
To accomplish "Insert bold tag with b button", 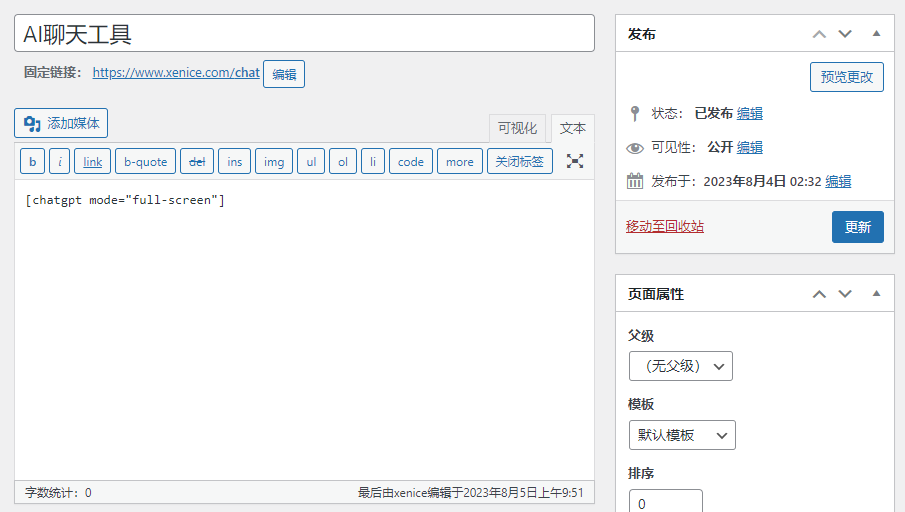I will click(32, 162).
